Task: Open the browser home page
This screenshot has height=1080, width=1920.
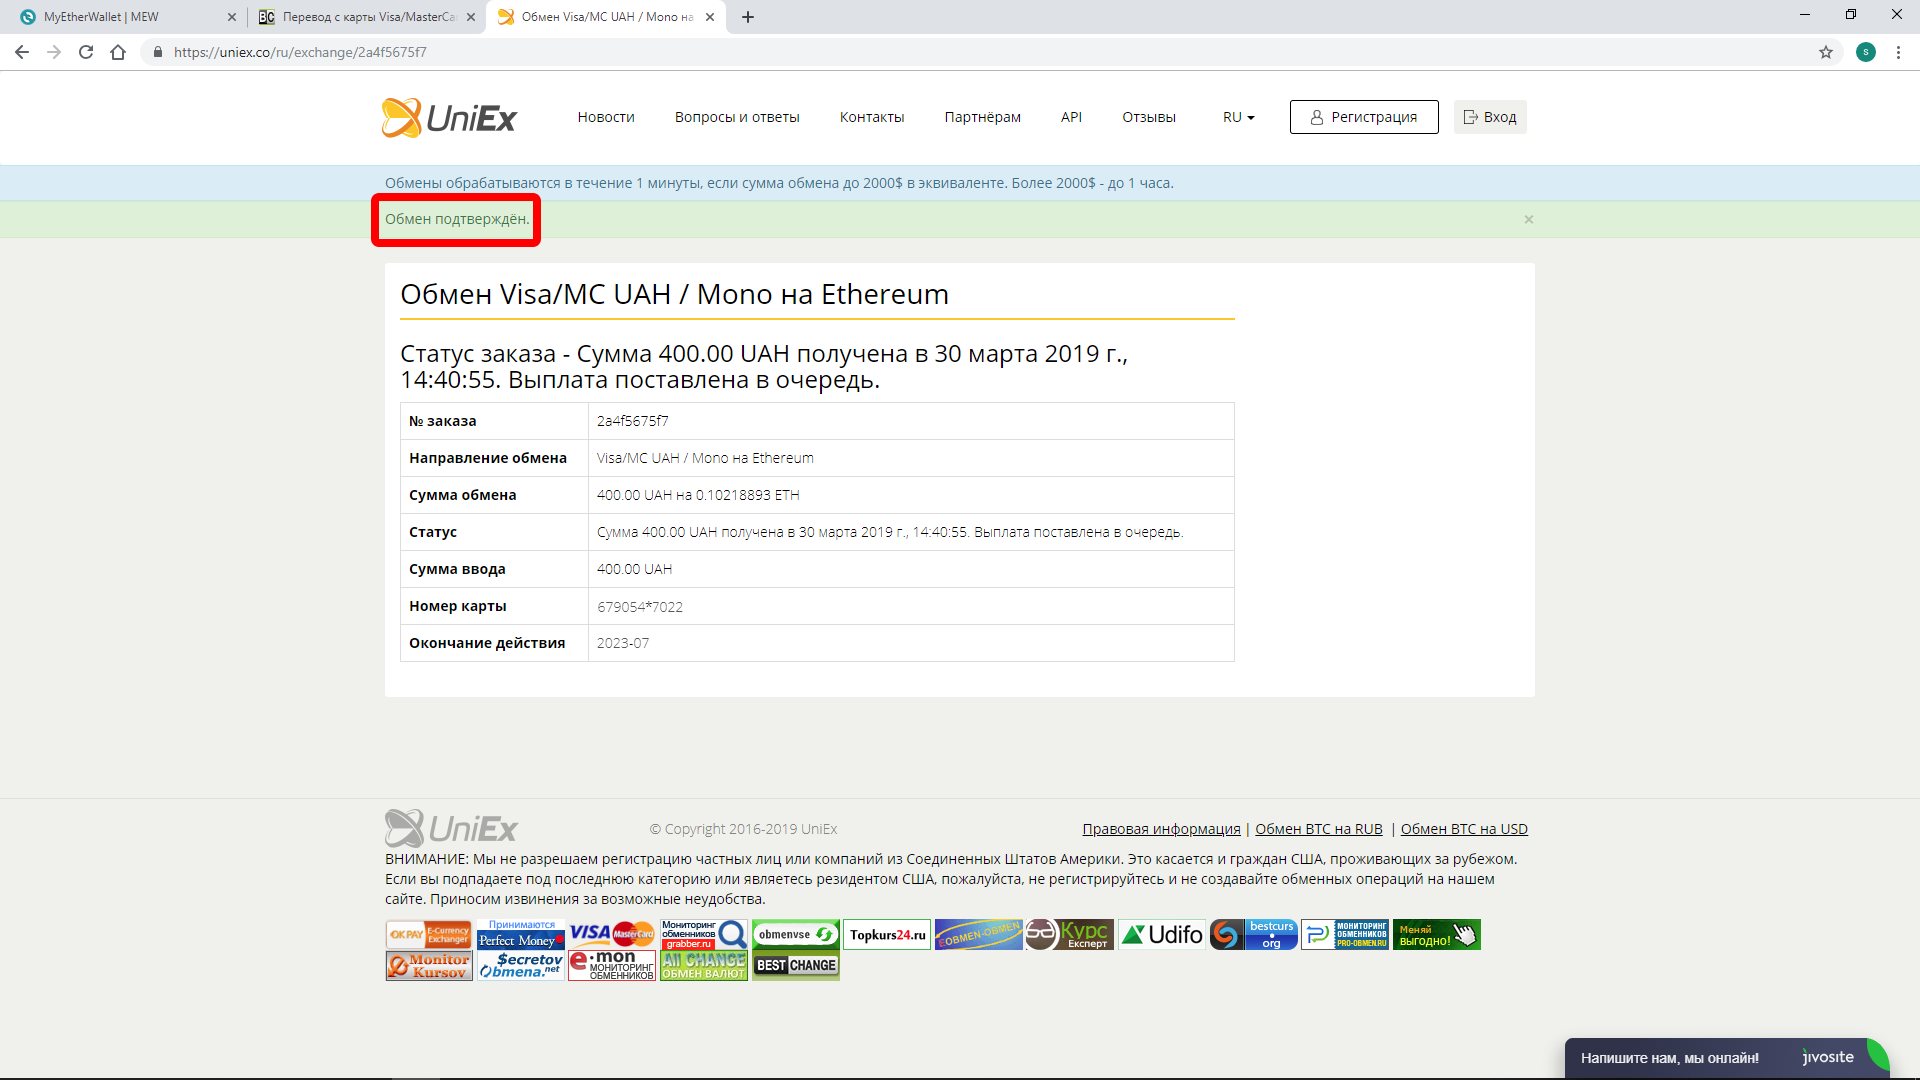Action: pyautogui.click(x=118, y=52)
